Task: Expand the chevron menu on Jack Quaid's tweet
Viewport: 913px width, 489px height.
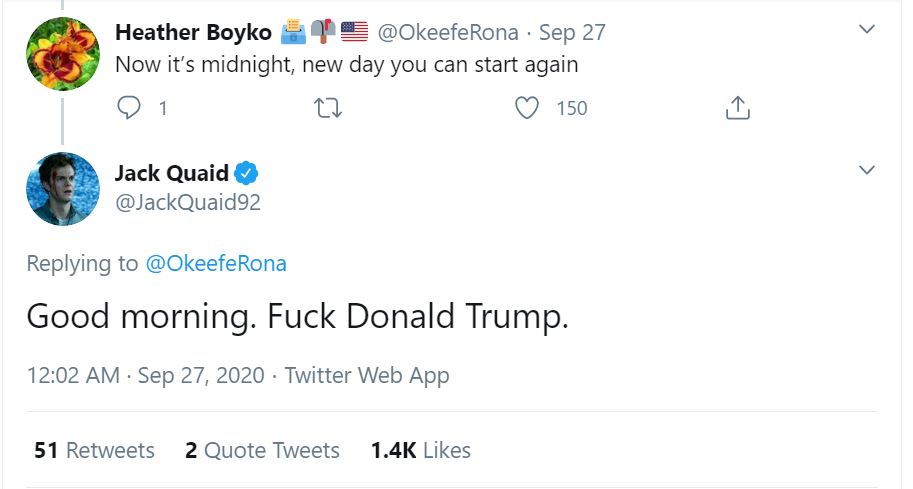Action: pos(867,170)
